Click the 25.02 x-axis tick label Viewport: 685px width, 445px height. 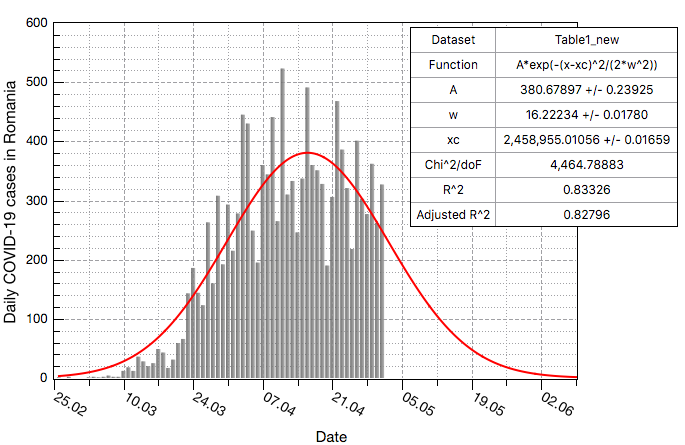click(x=68, y=403)
